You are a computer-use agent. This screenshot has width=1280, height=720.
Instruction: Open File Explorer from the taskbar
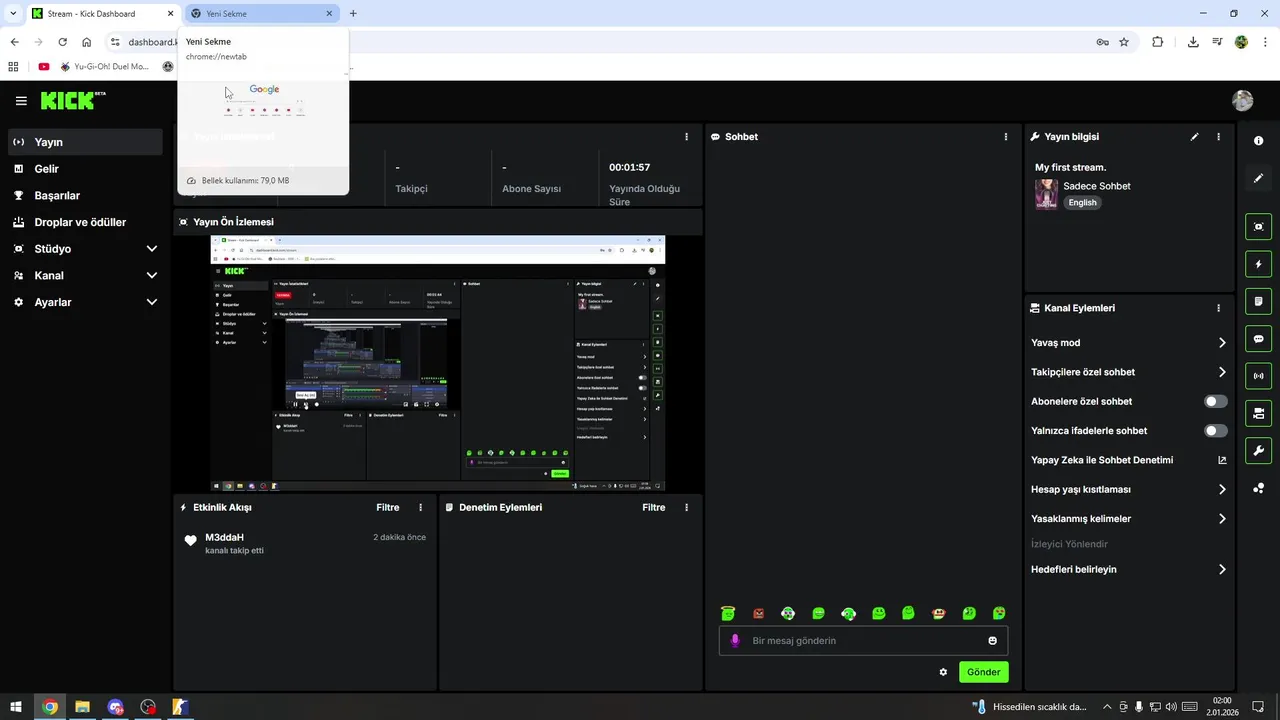click(x=83, y=707)
